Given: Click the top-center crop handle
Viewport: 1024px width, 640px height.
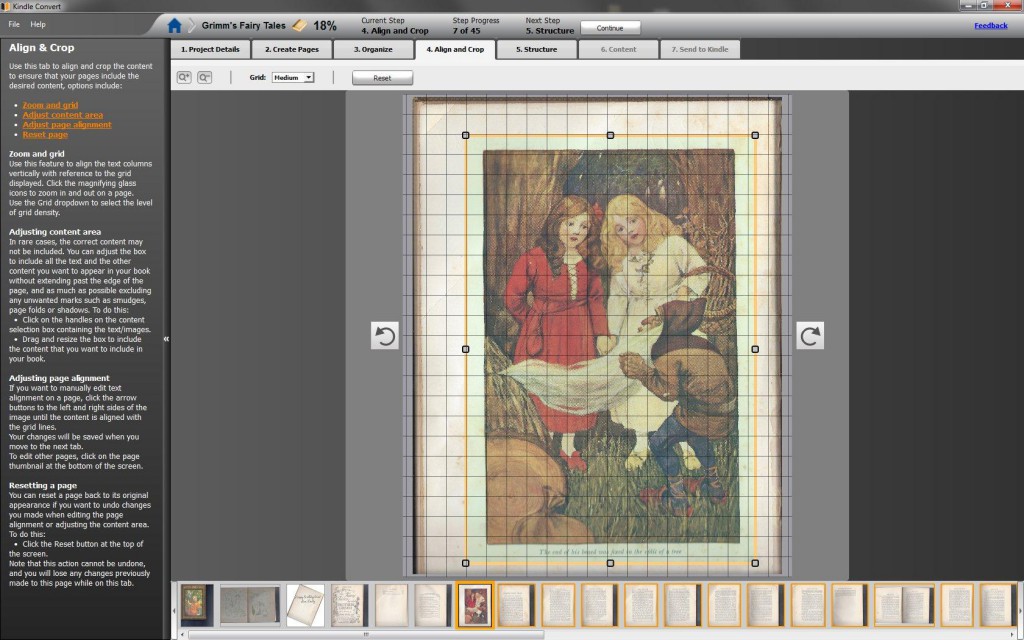Looking at the screenshot, I should 610,135.
